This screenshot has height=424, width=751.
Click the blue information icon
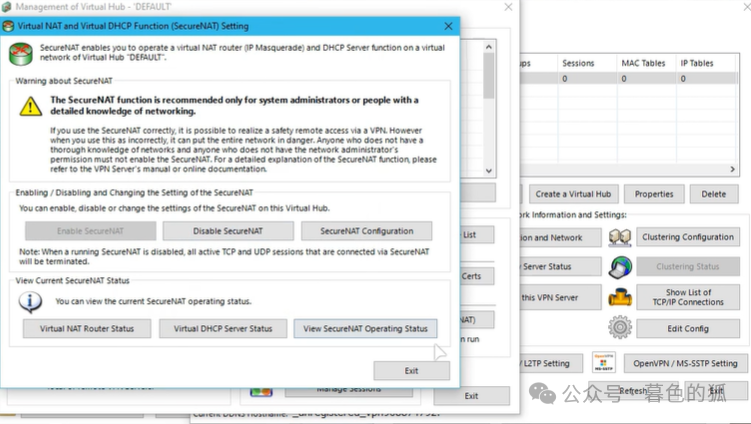31,301
